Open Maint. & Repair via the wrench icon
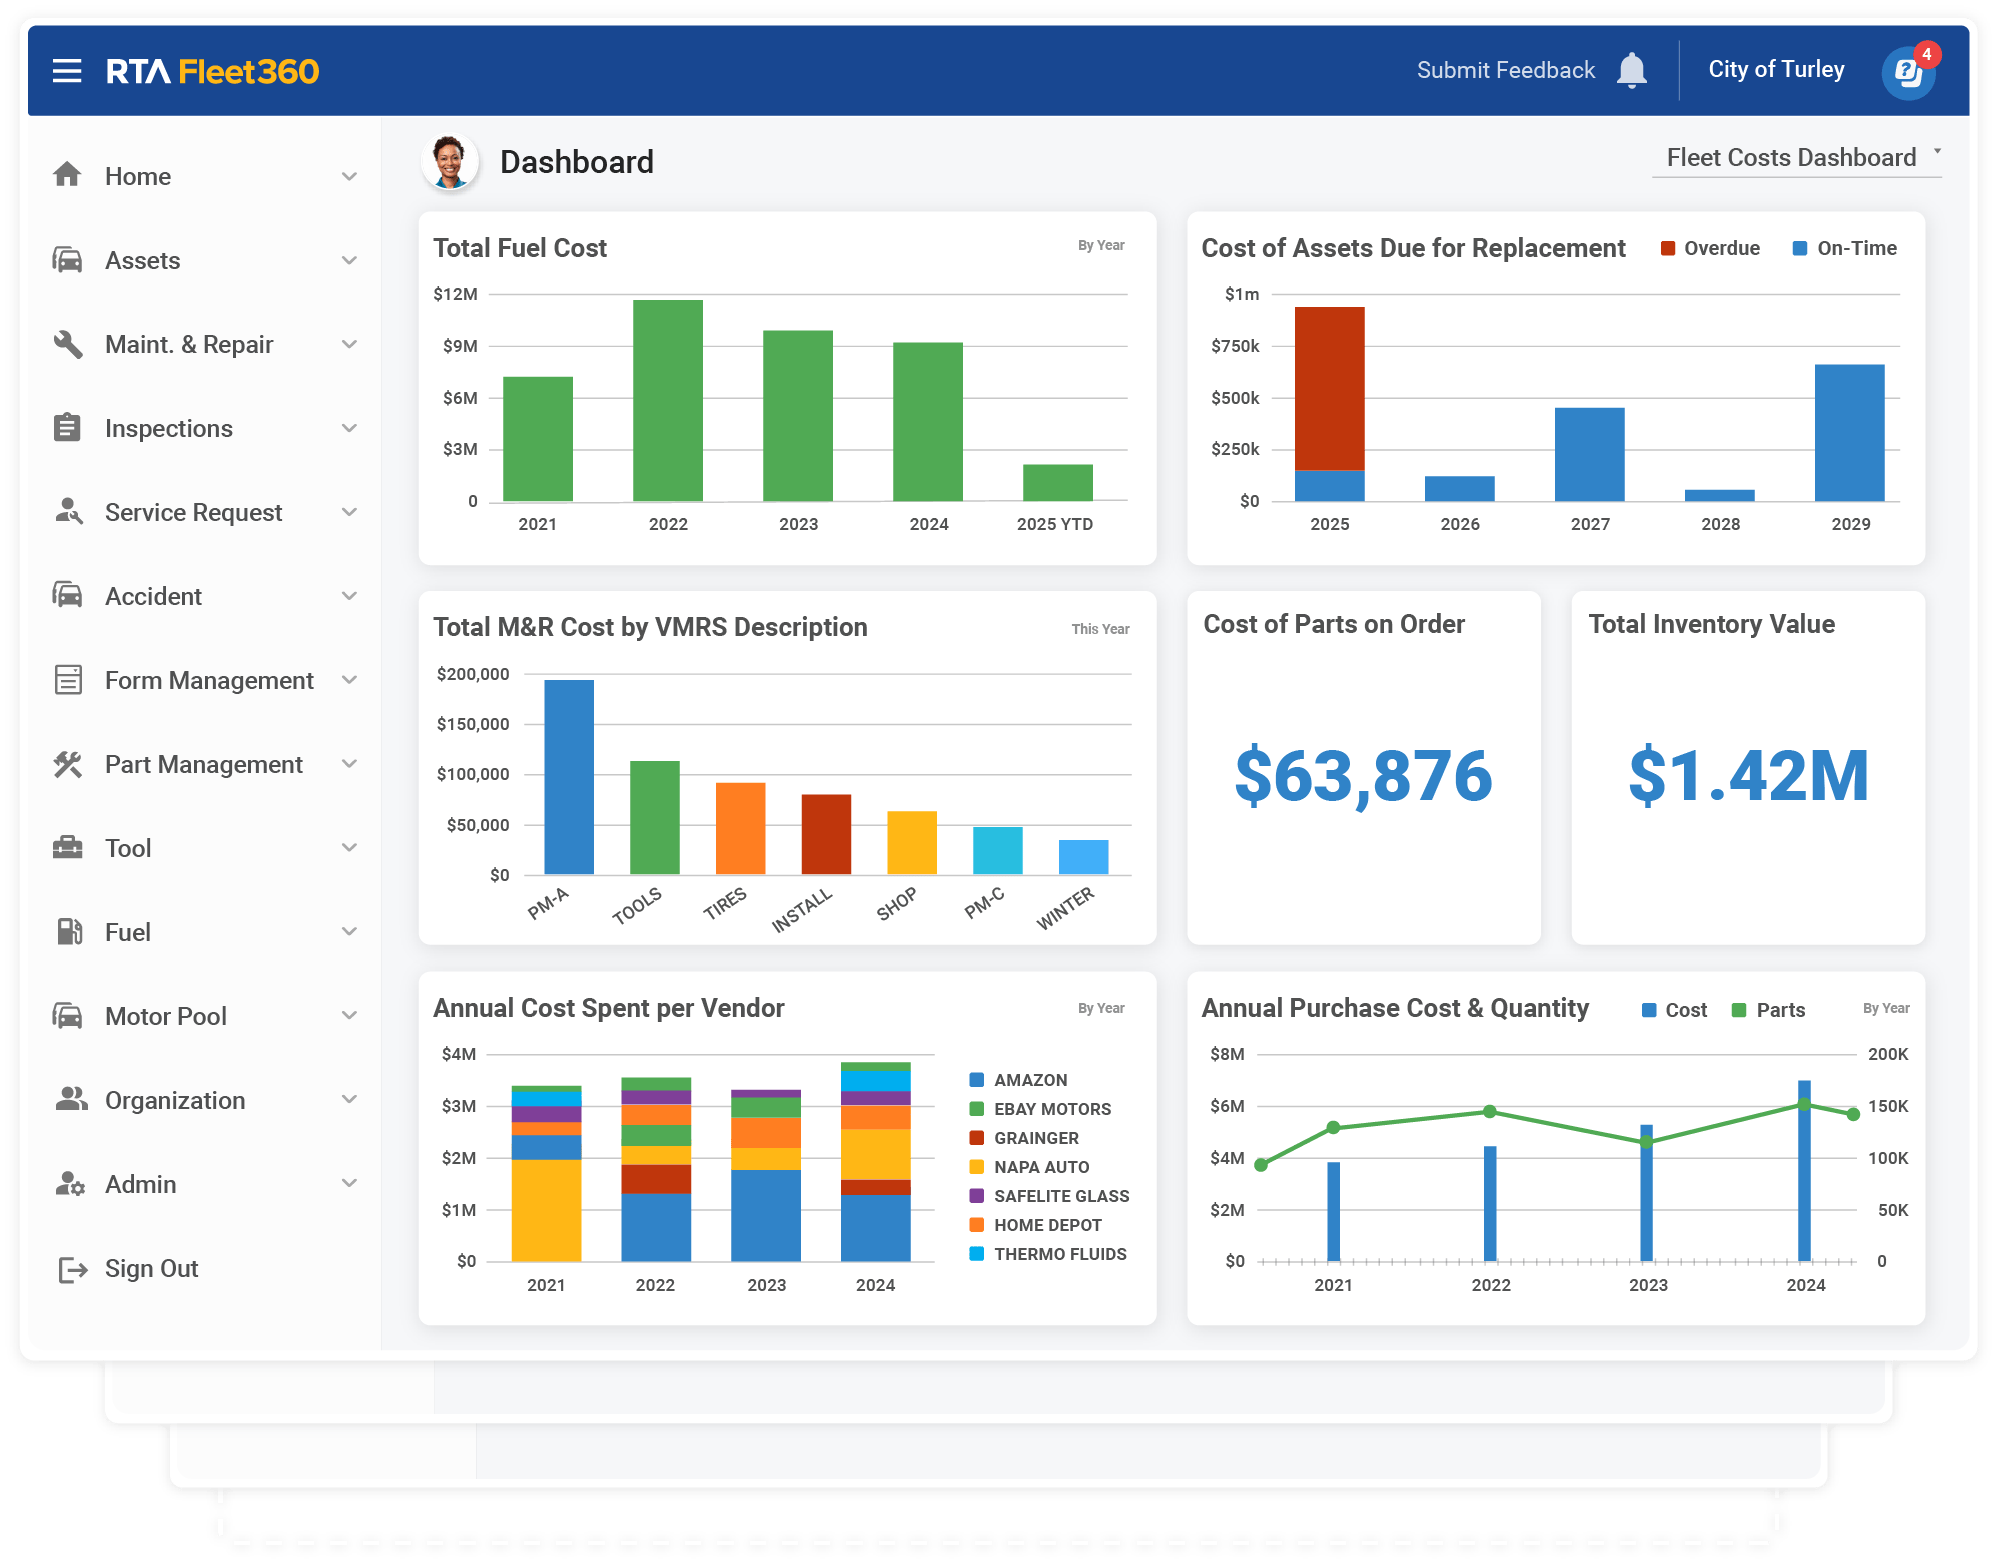Screen dimensions: 2000x1565 (68, 344)
